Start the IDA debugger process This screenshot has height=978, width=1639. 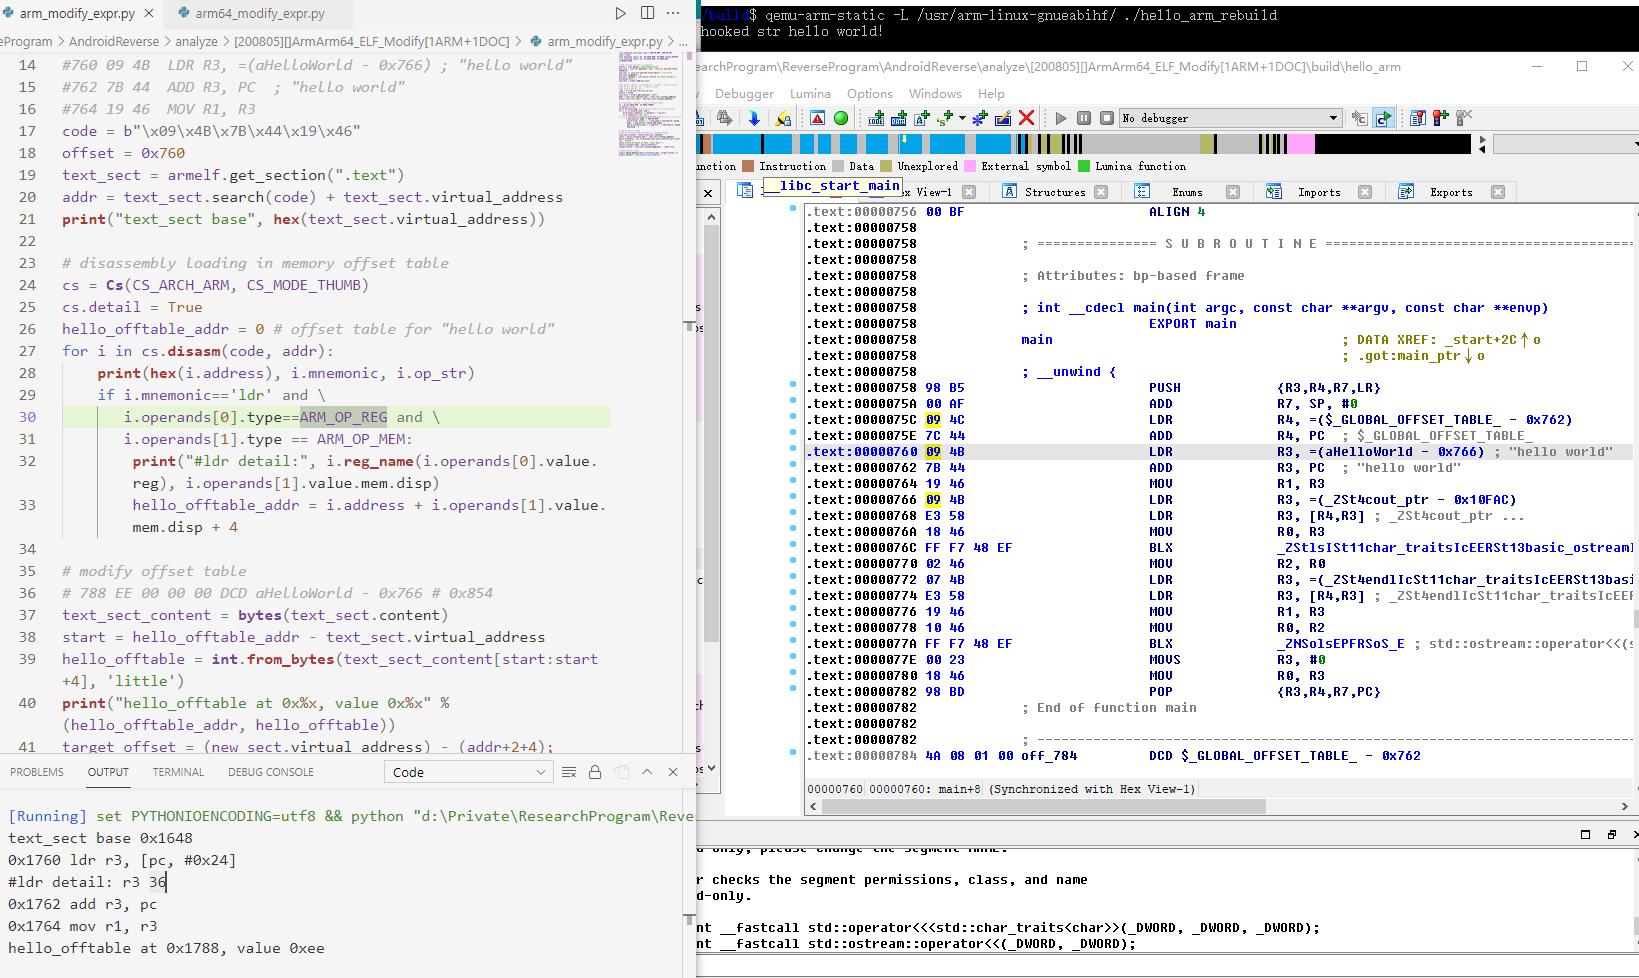tap(1061, 118)
